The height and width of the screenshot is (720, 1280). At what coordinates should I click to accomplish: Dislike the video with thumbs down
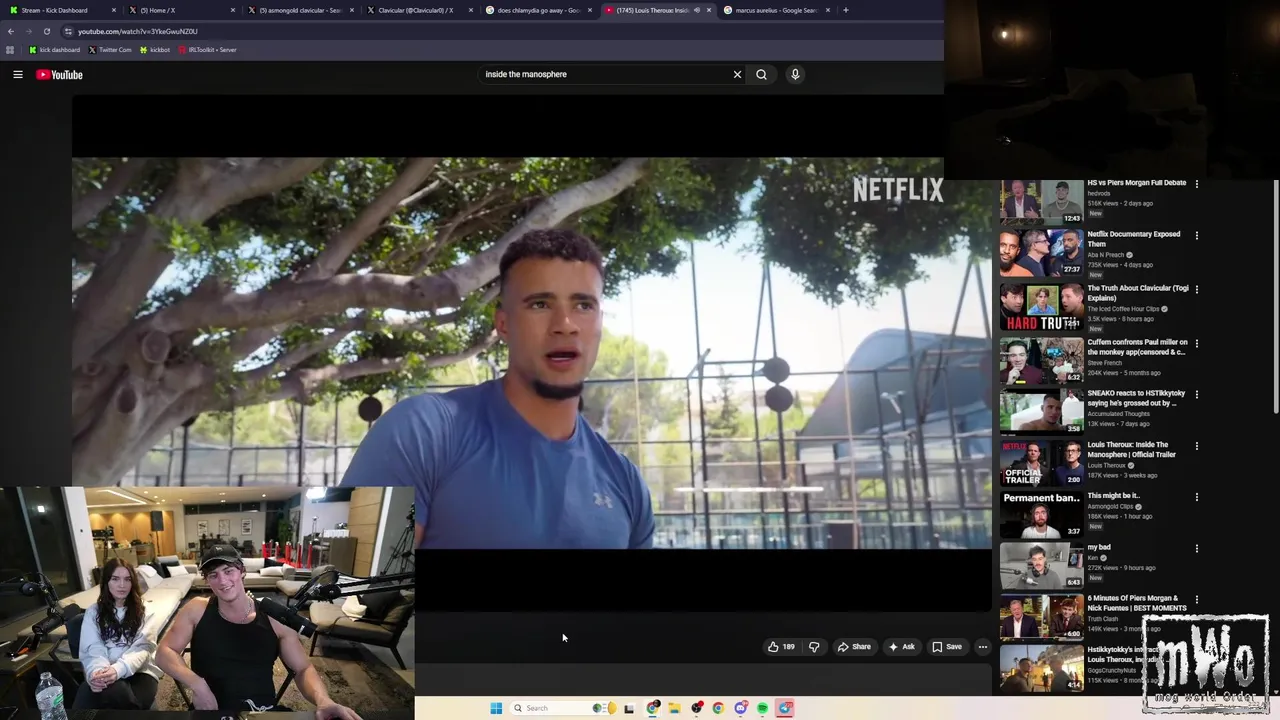pos(814,647)
